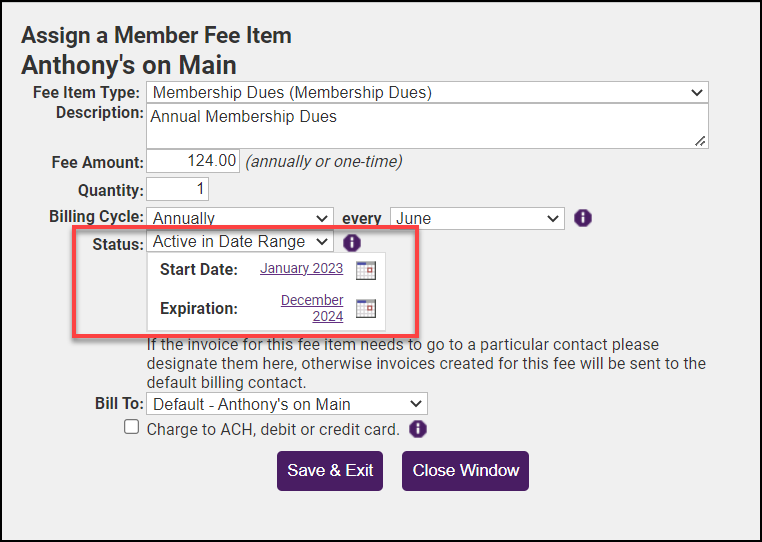Image resolution: width=762 pixels, height=542 pixels.
Task: Click the Quantity input field
Action: point(178,189)
